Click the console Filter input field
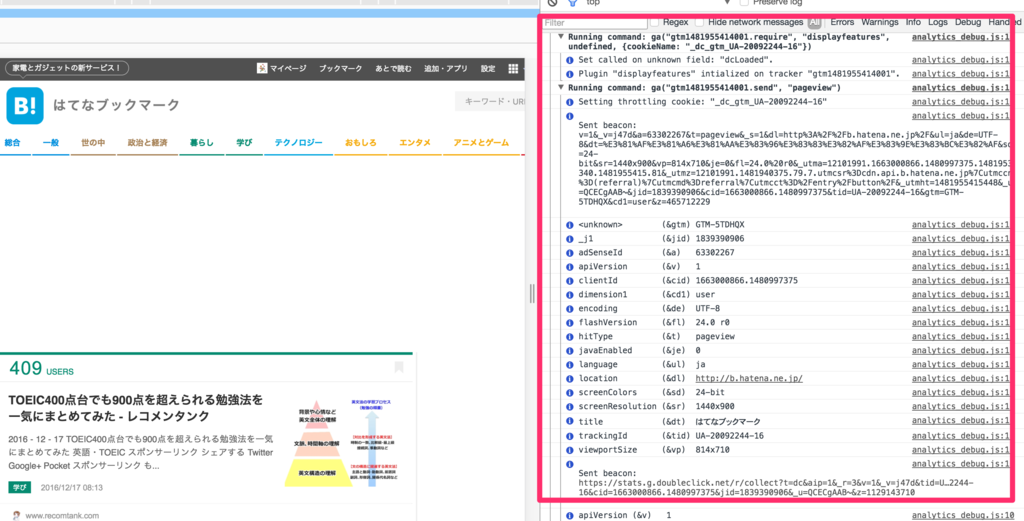 pos(595,23)
